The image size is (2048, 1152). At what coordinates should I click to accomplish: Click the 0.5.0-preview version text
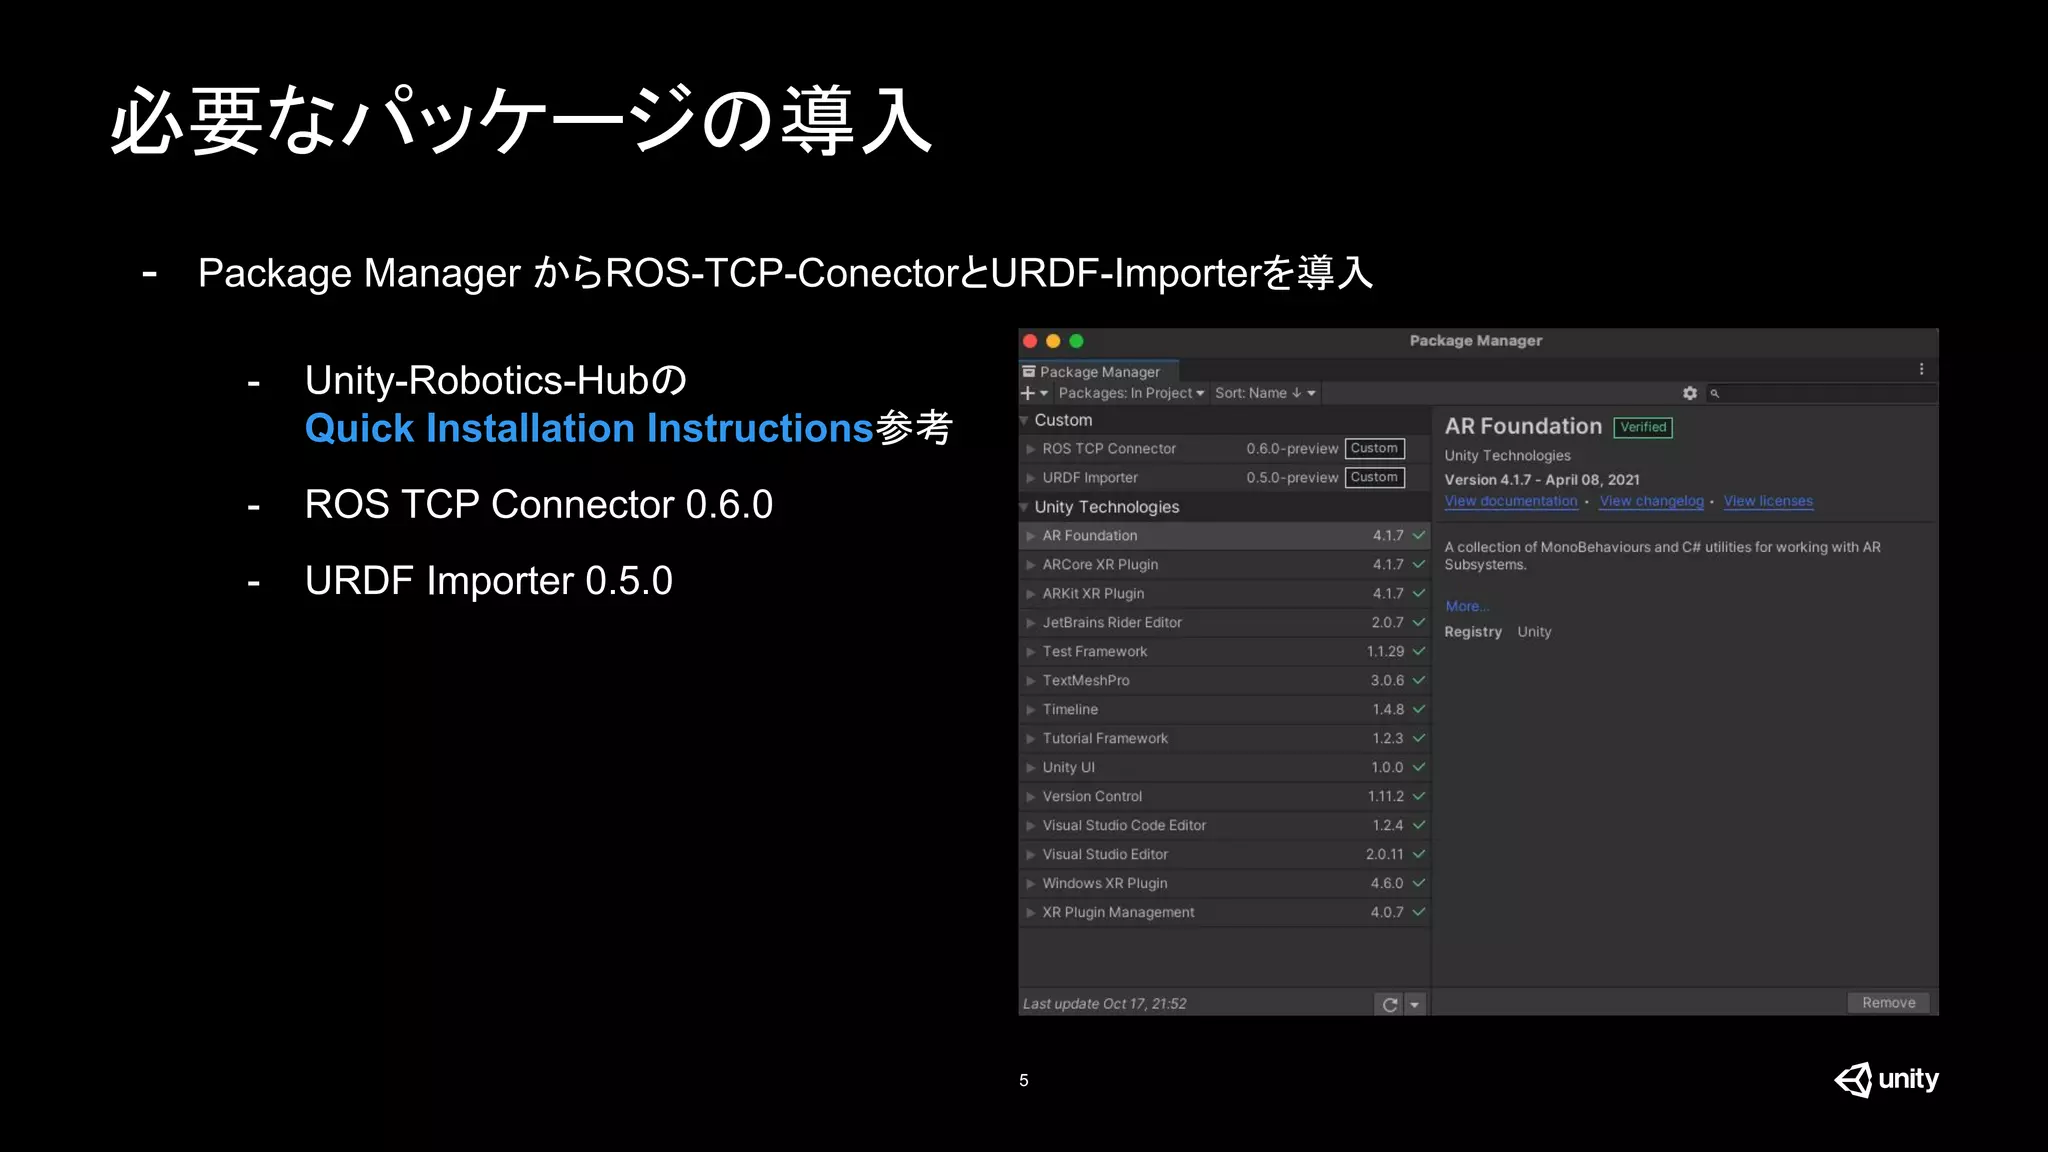[x=1292, y=478]
